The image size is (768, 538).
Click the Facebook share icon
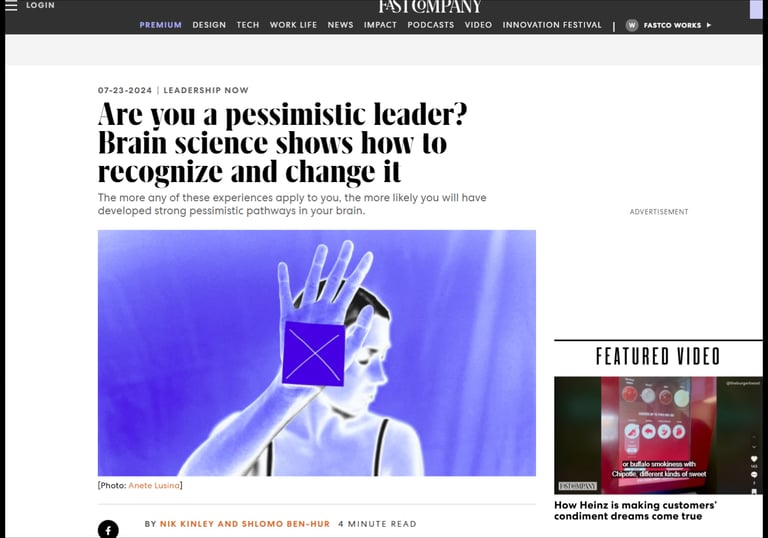point(108,529)
